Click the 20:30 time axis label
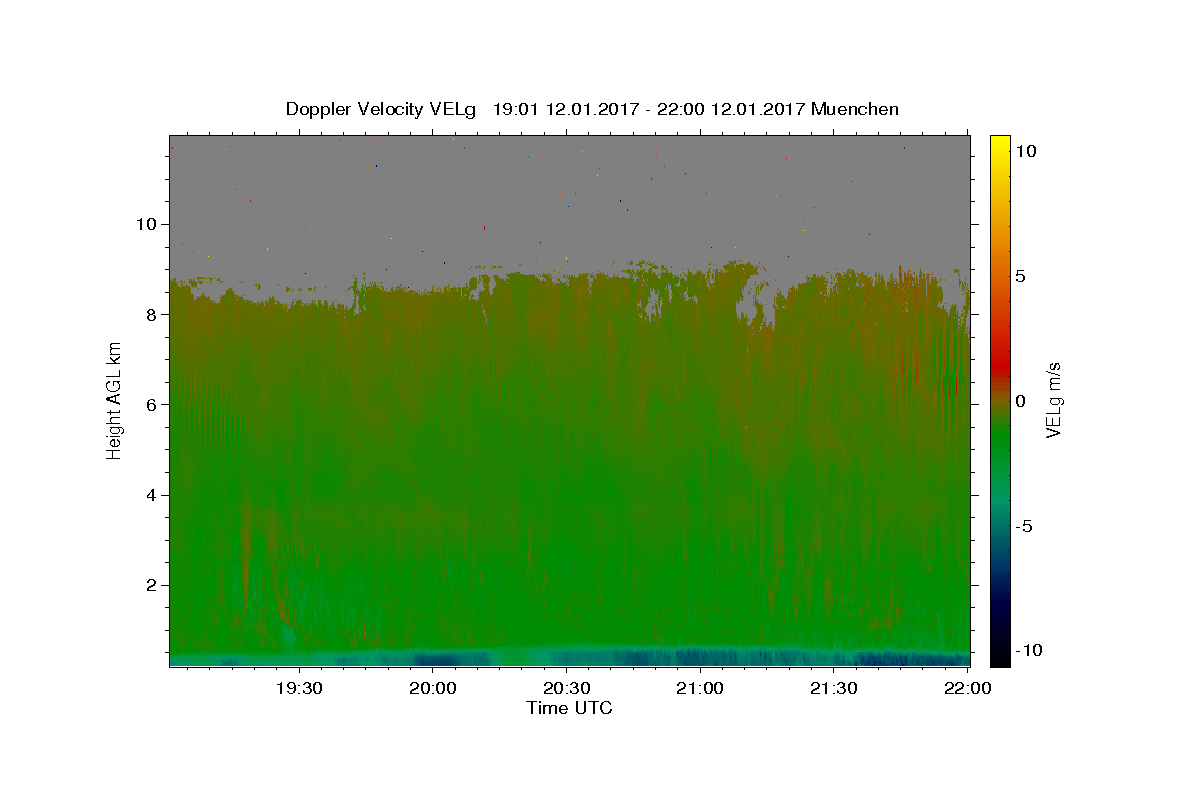The height and width of the screenshot is (800, 1200). pos(566,688)
